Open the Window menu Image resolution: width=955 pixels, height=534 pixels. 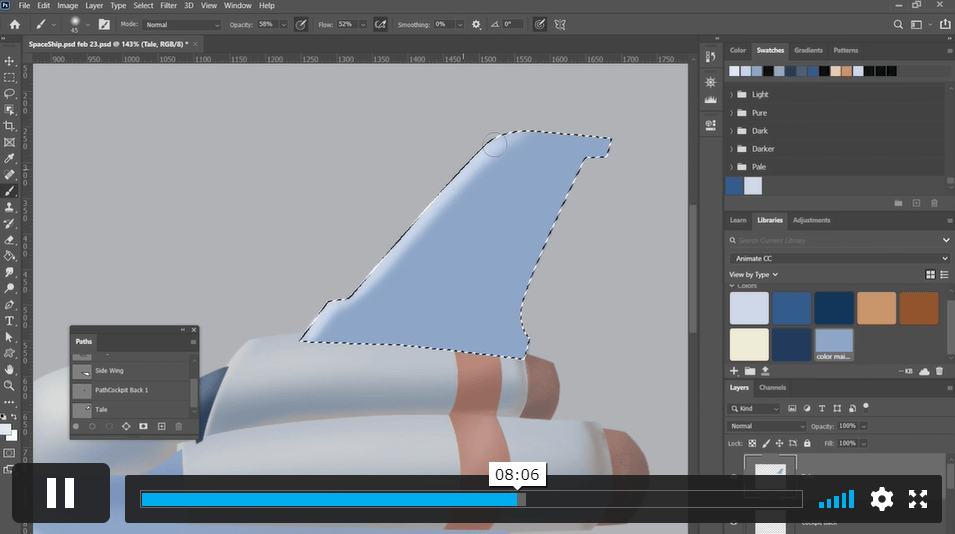(x=238, y=5)
